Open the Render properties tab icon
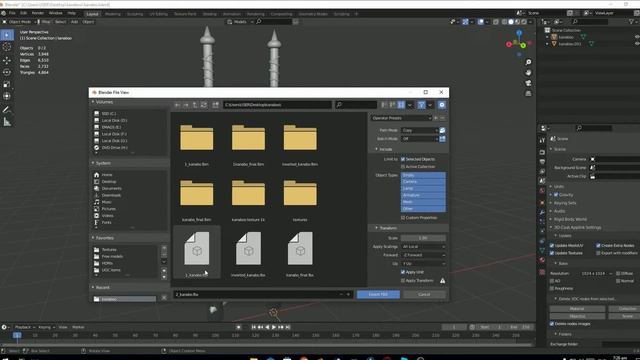Screen dimensions: 640x360 point(542,152)
